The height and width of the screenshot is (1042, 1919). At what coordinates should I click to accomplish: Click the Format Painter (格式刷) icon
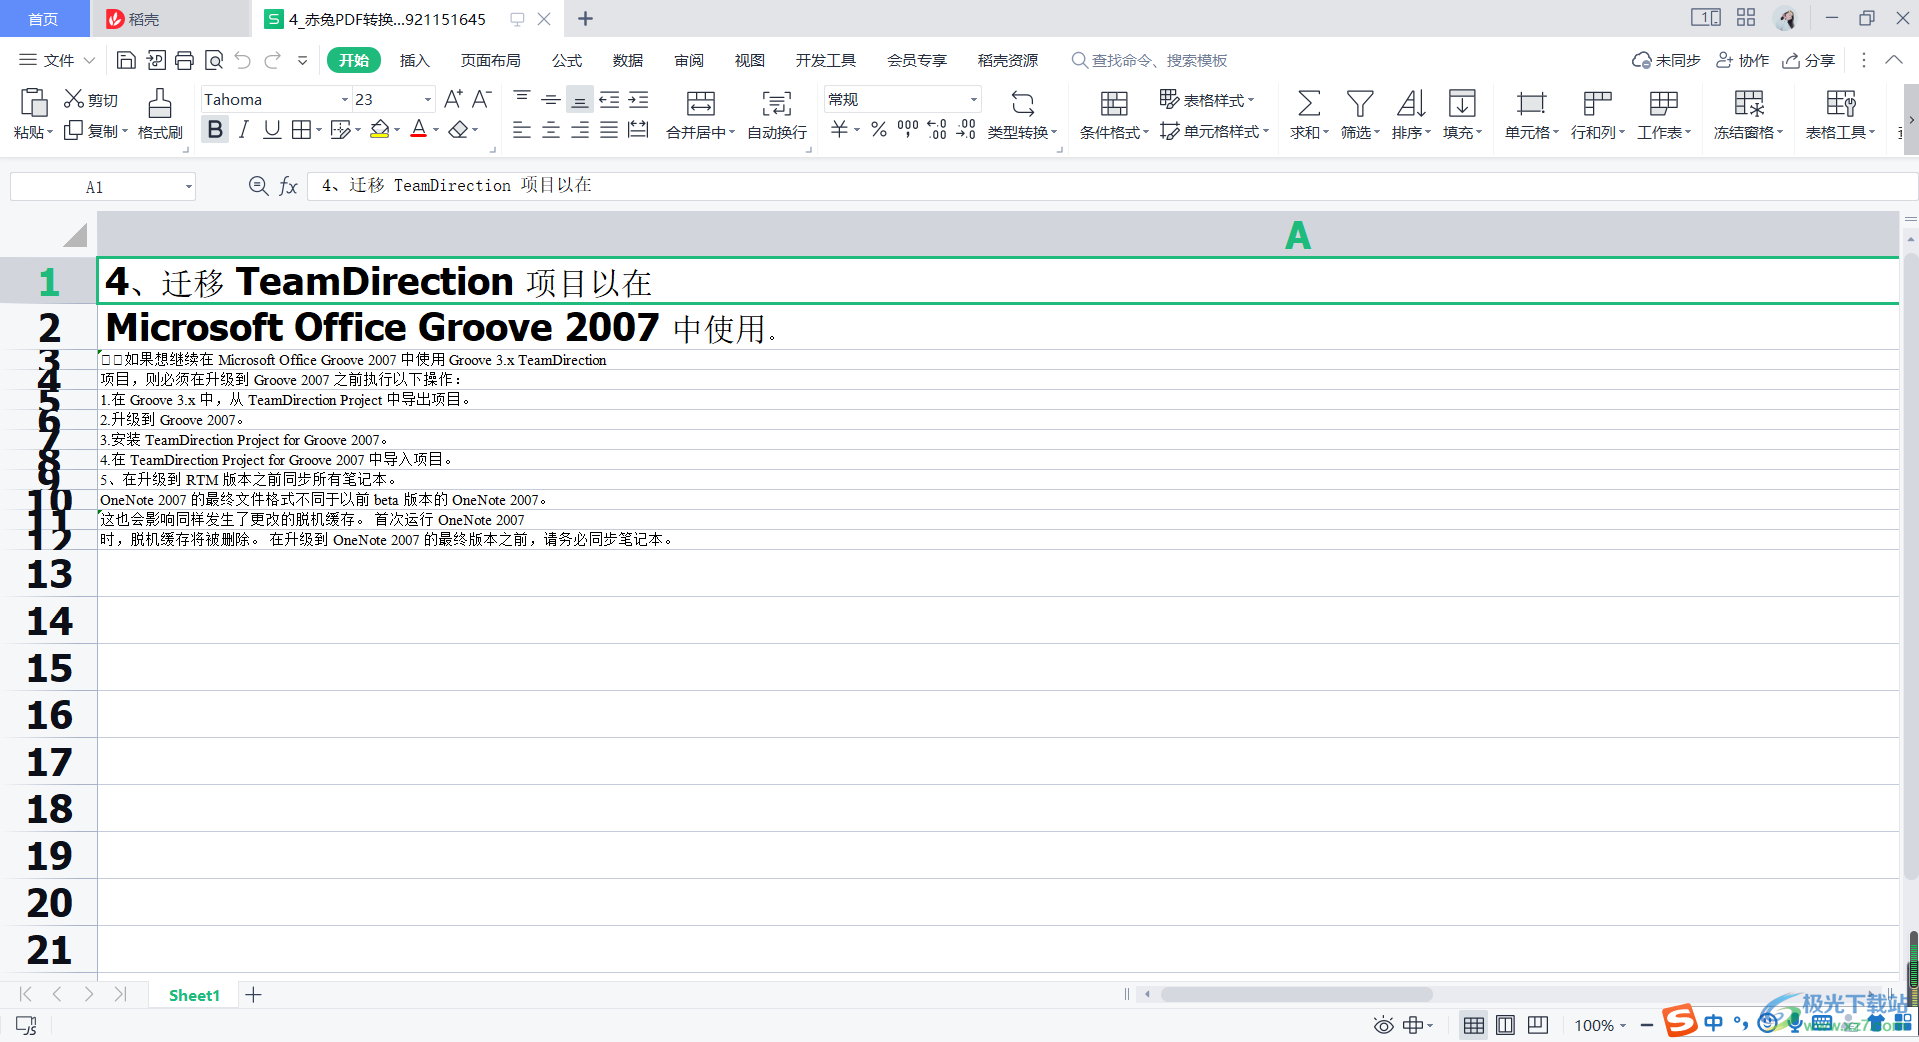pos(160,103)
